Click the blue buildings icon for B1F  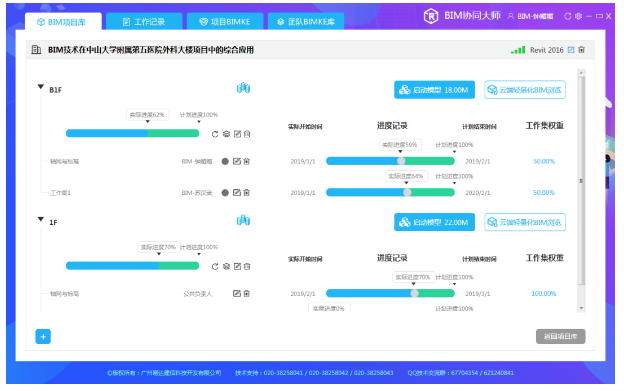[243, 88]
